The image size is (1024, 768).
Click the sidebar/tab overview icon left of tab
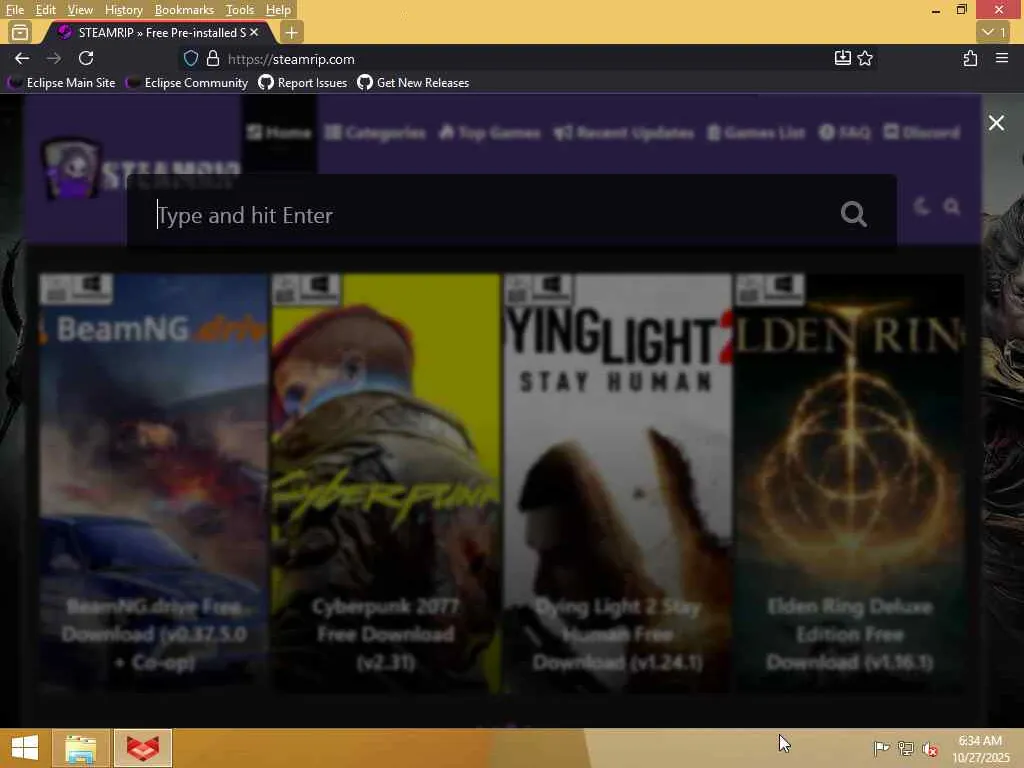[20, 32]
